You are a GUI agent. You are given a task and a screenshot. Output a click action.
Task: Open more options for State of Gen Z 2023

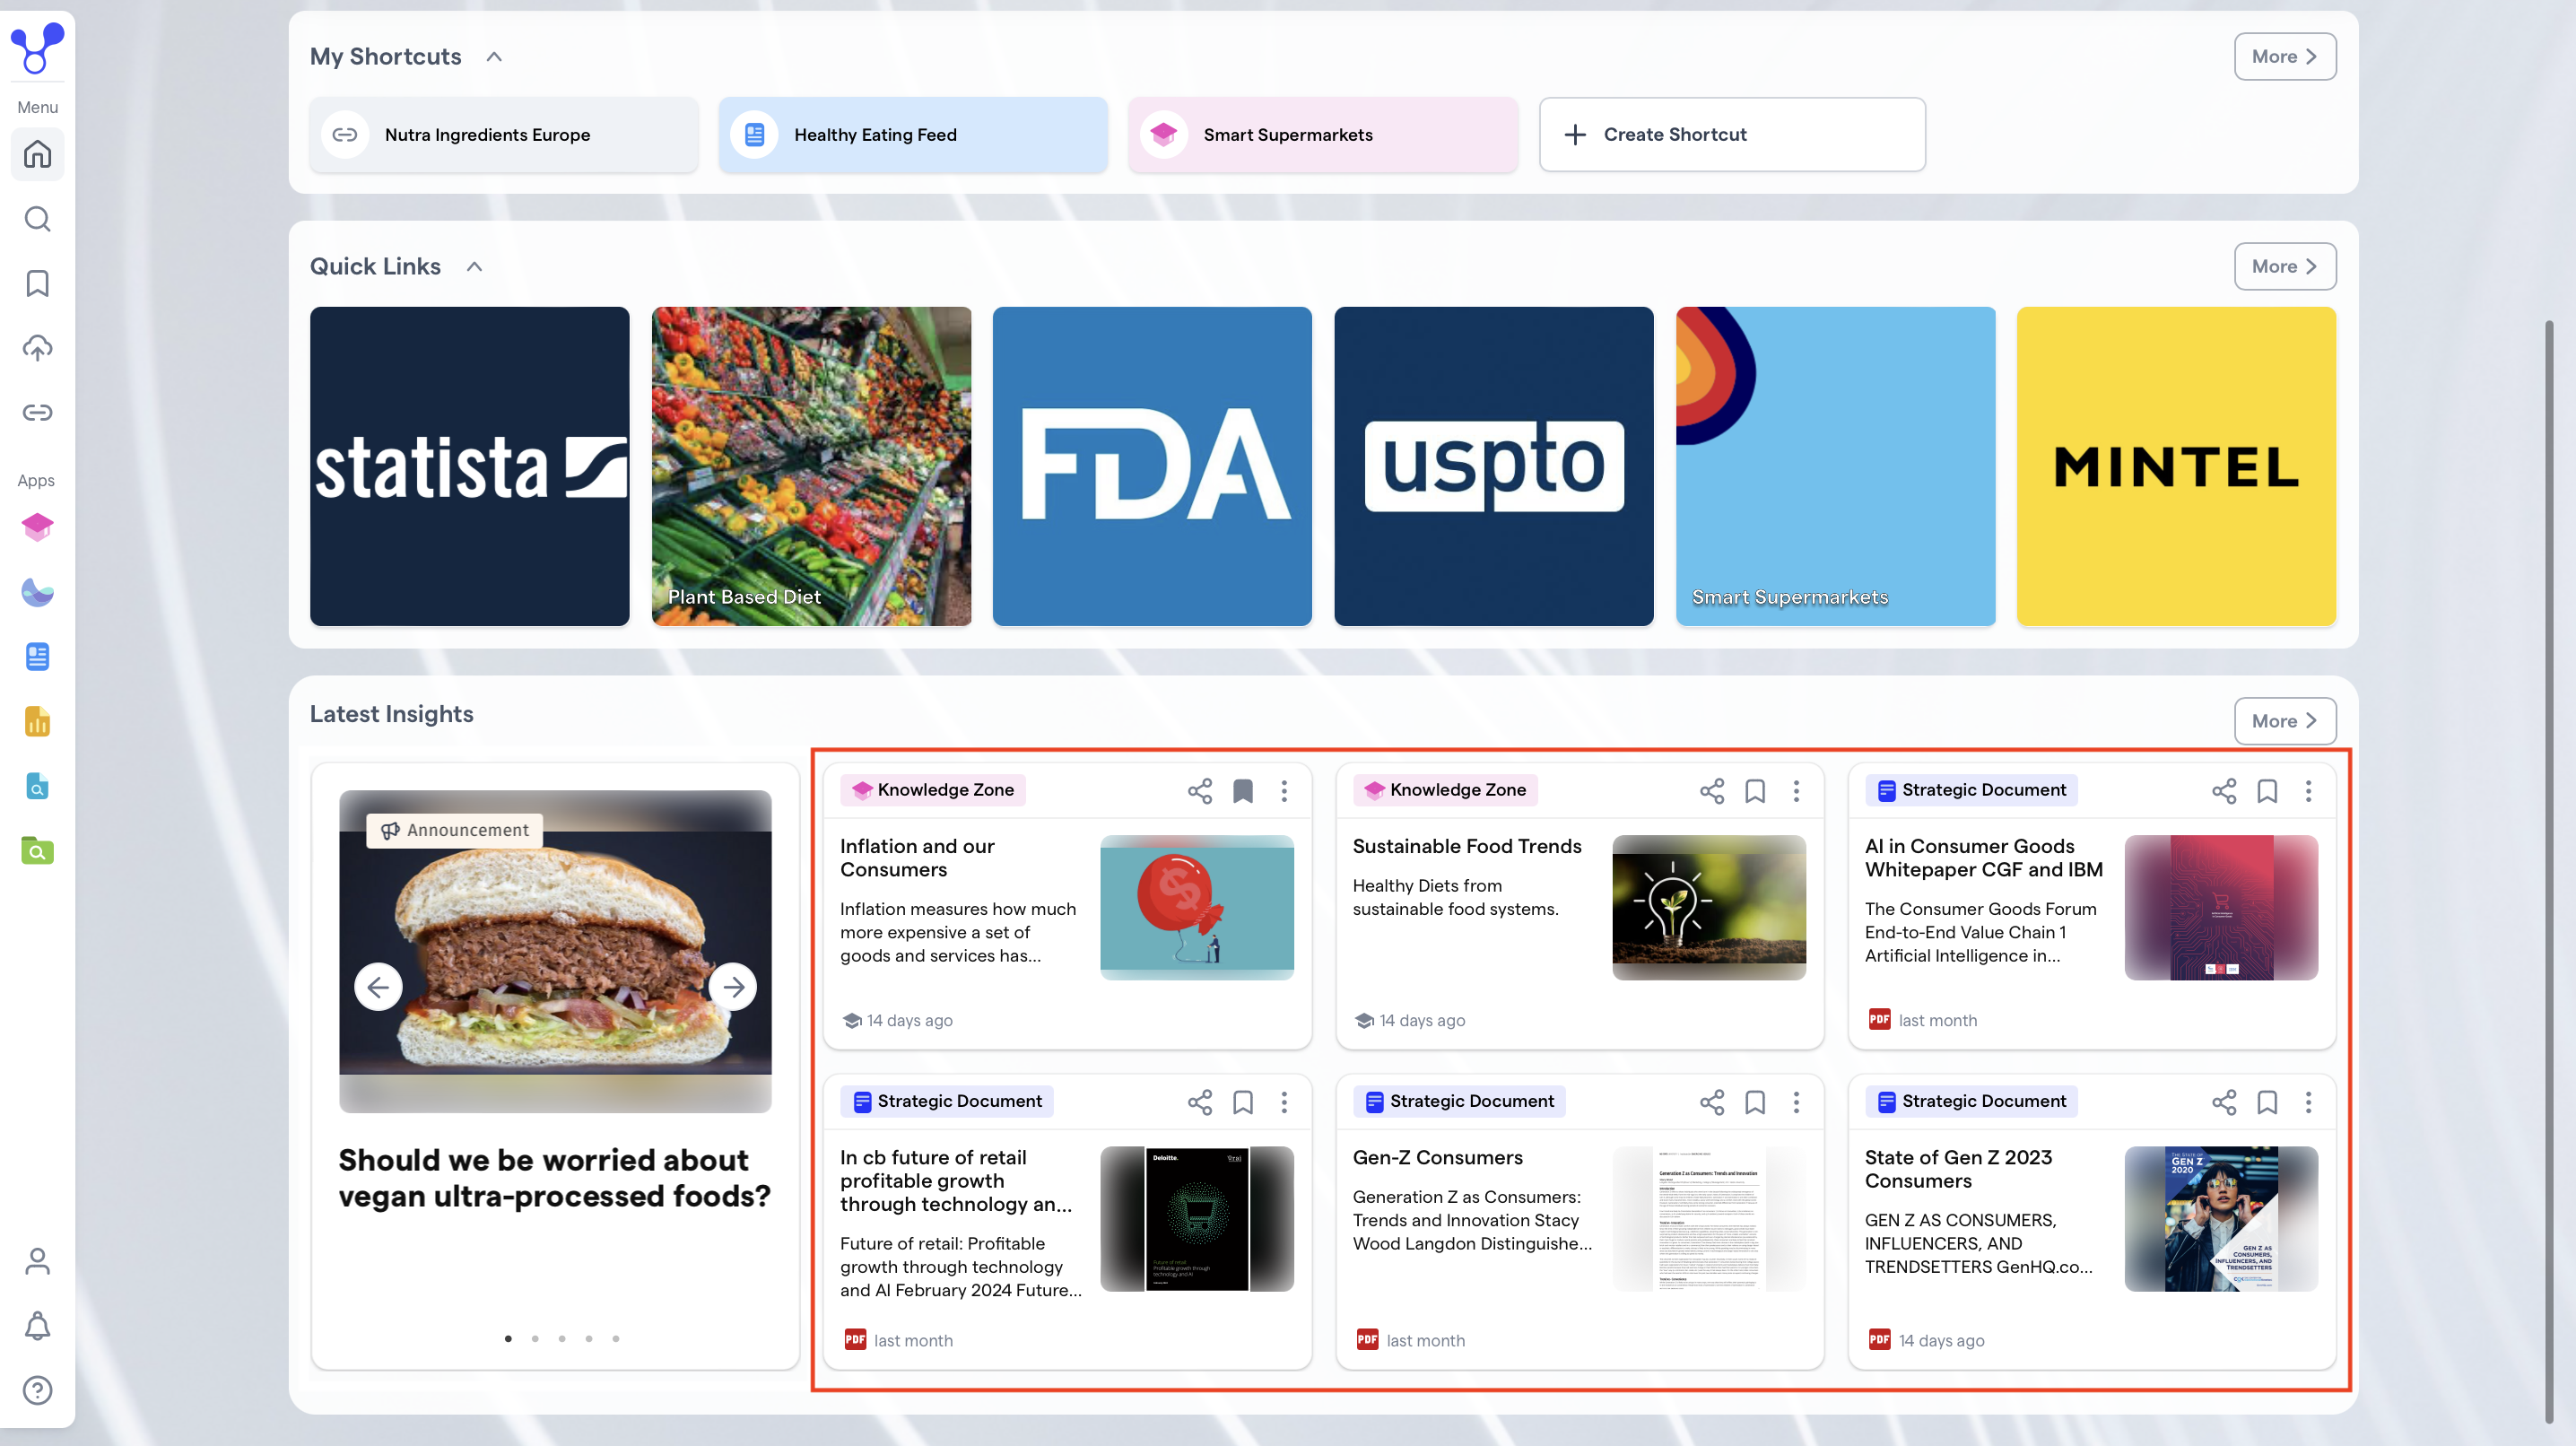(x=2308, y=1102)
